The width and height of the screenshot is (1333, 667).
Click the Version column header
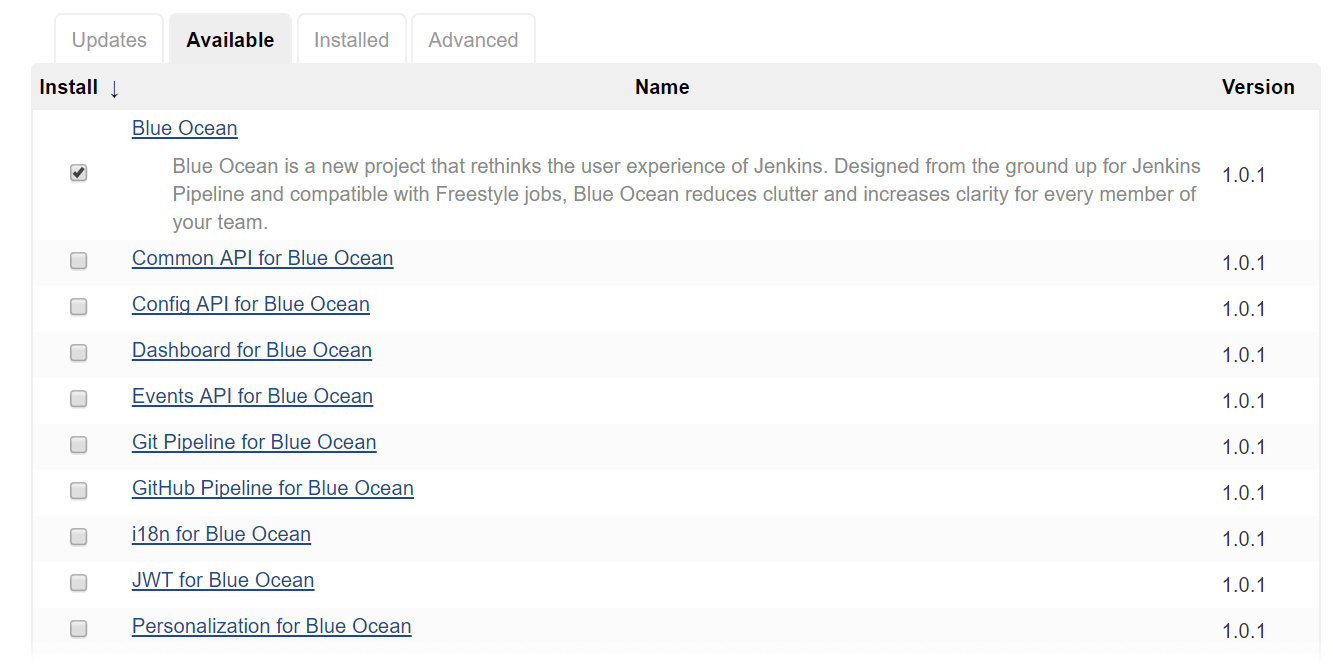pyautogui.click(x=1258, y=87)
